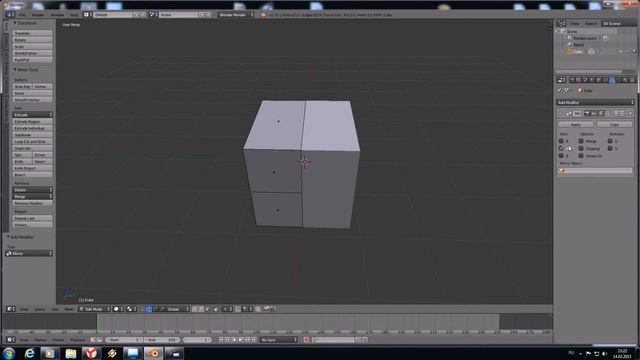Open the No Sync playback dropdown
The width and height of the screenshot is (640, 360).
point(279,340)
